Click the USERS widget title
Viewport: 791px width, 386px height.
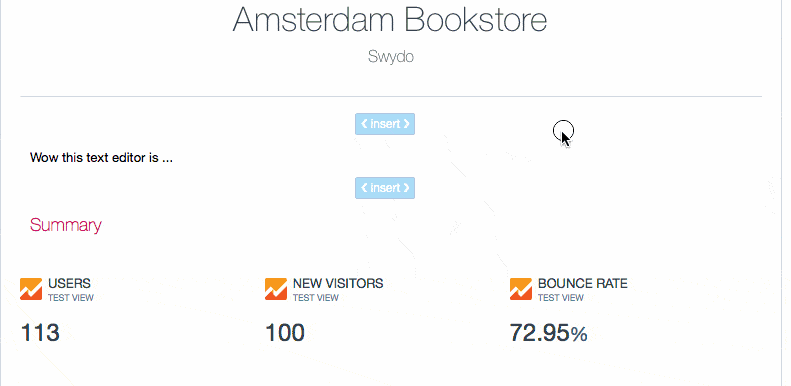pyautogui.click(x=69, y=284)
